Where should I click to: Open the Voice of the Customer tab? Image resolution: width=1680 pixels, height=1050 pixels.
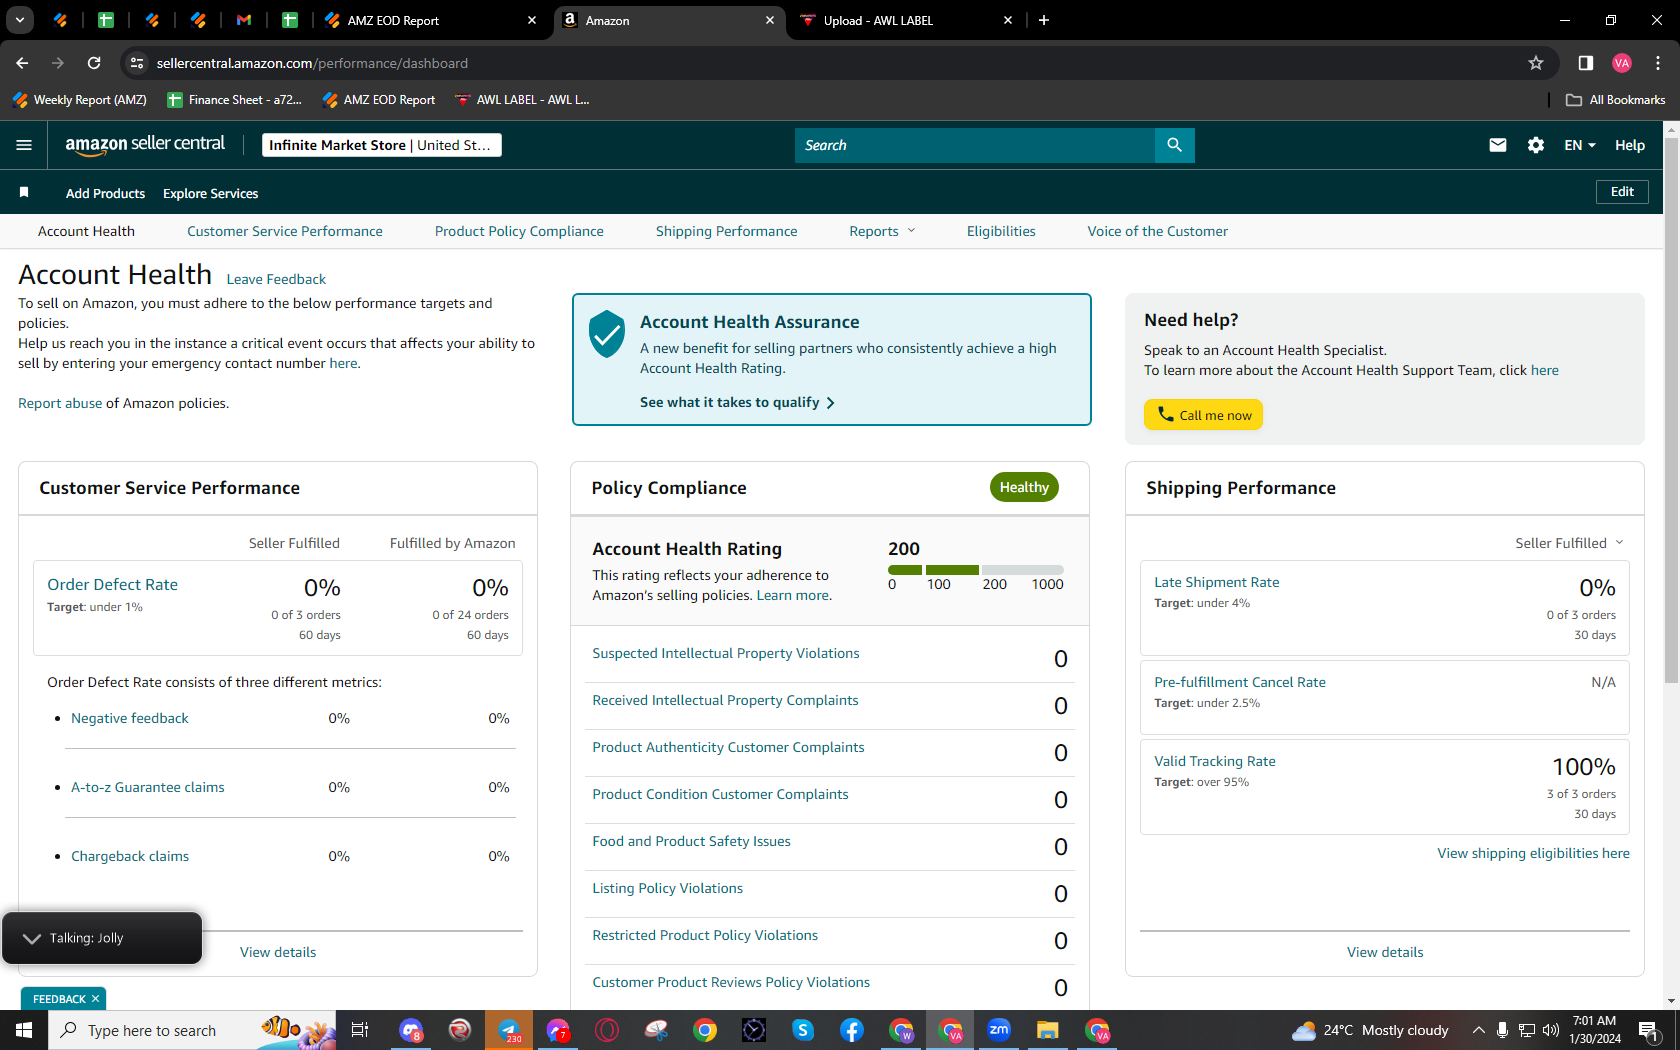tap(1158, 231)
